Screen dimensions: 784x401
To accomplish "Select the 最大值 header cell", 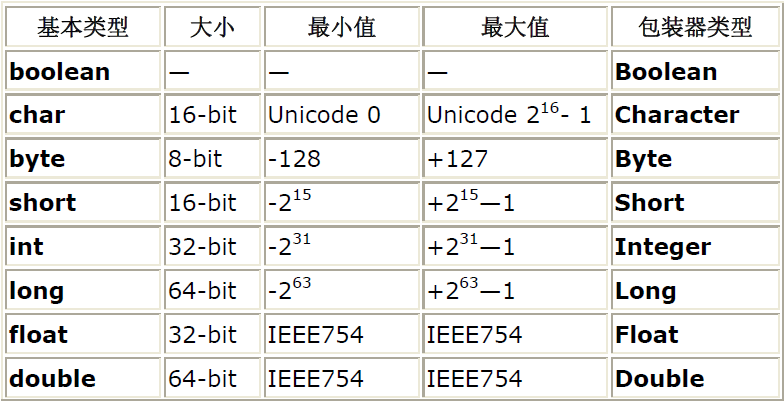I will (x=515, y=28).
